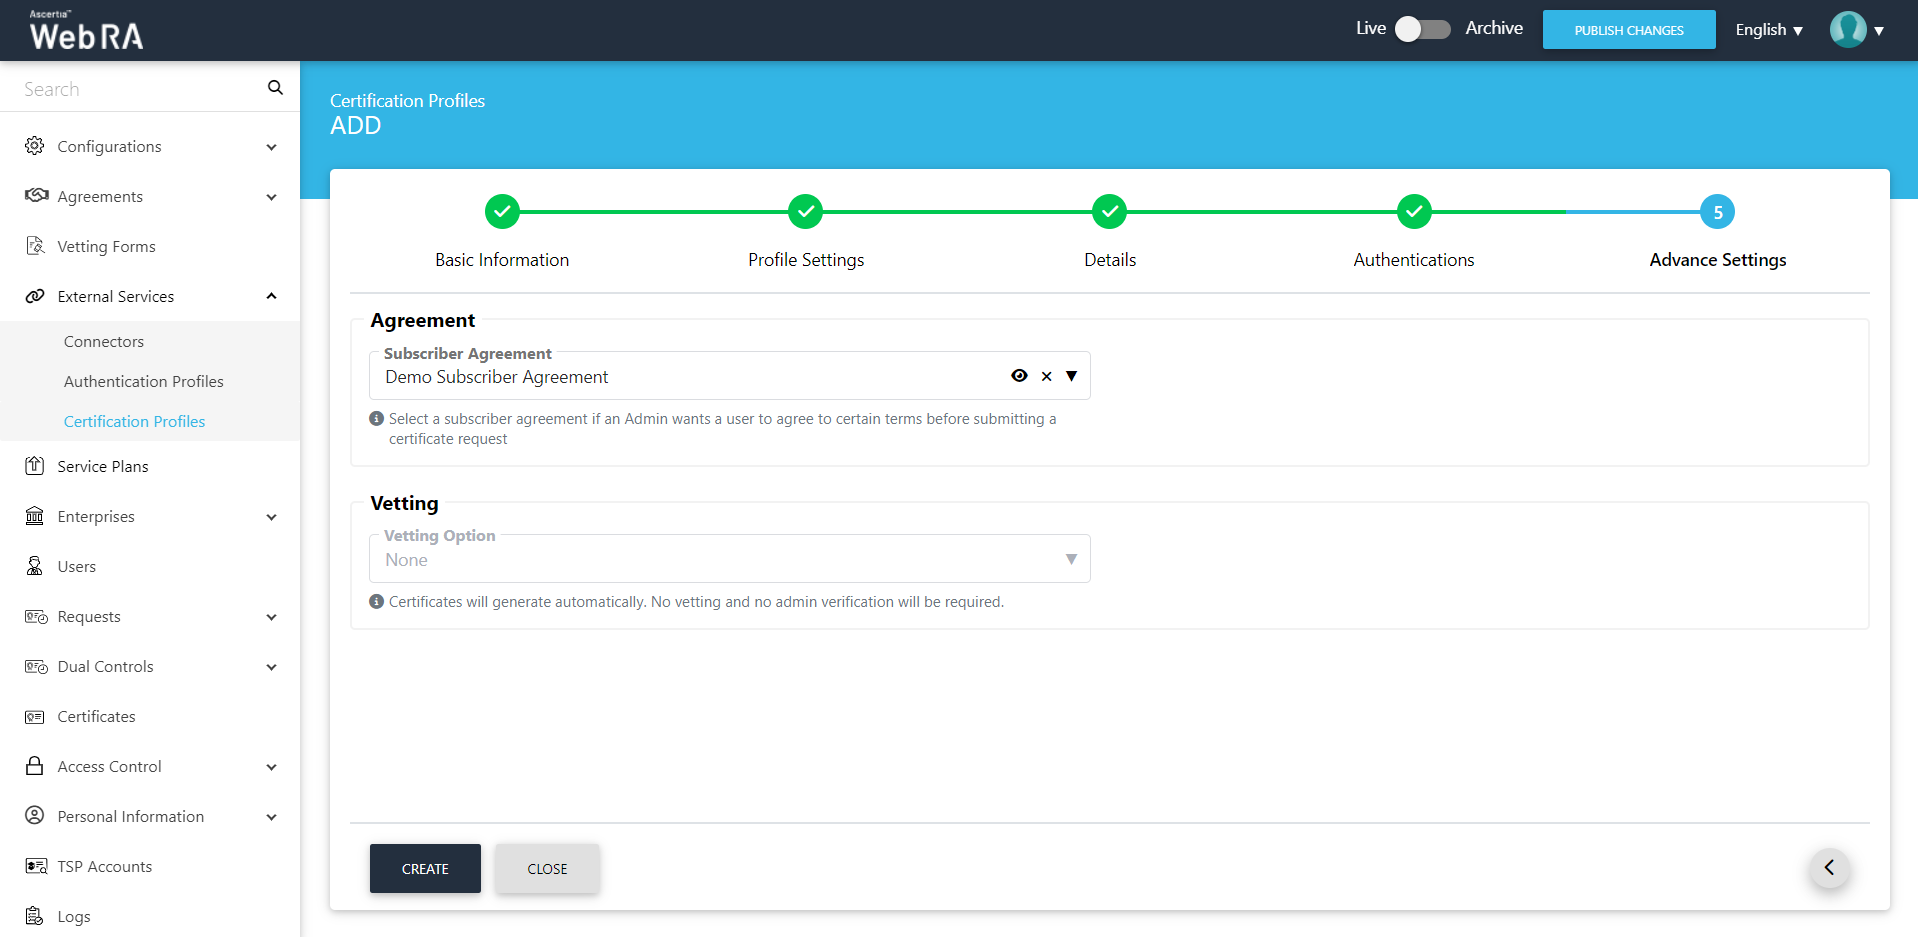Clear the selected Subscriber Agreement with X

[x=1046, y=377]
